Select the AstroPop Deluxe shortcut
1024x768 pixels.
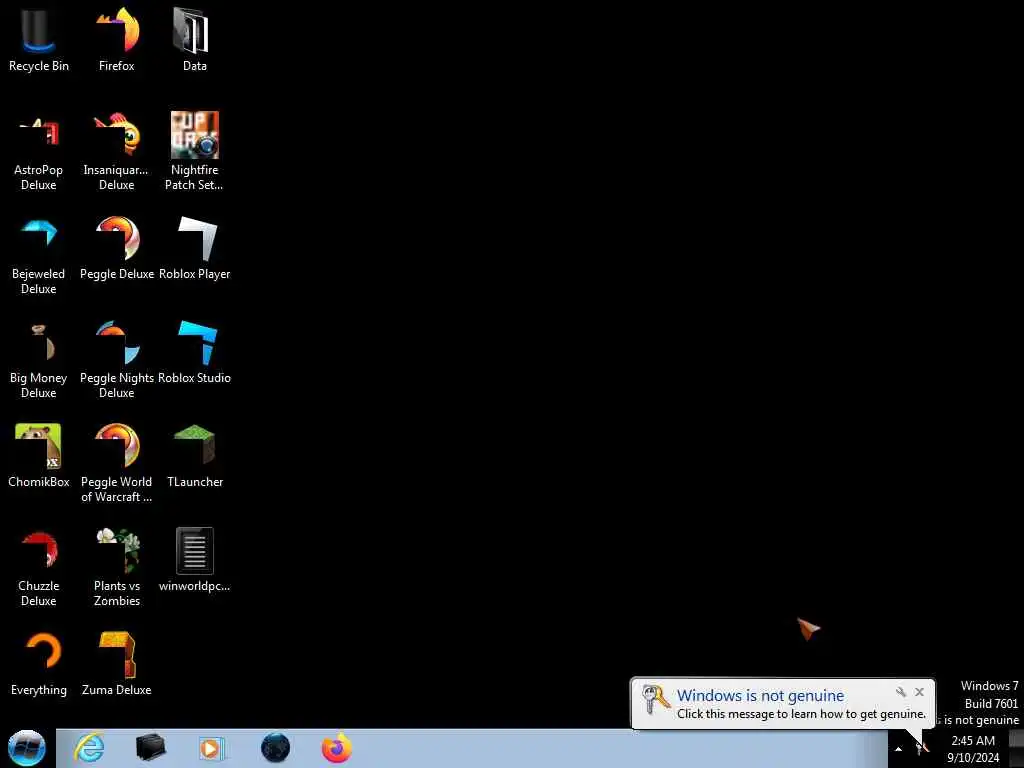(39, 151)
